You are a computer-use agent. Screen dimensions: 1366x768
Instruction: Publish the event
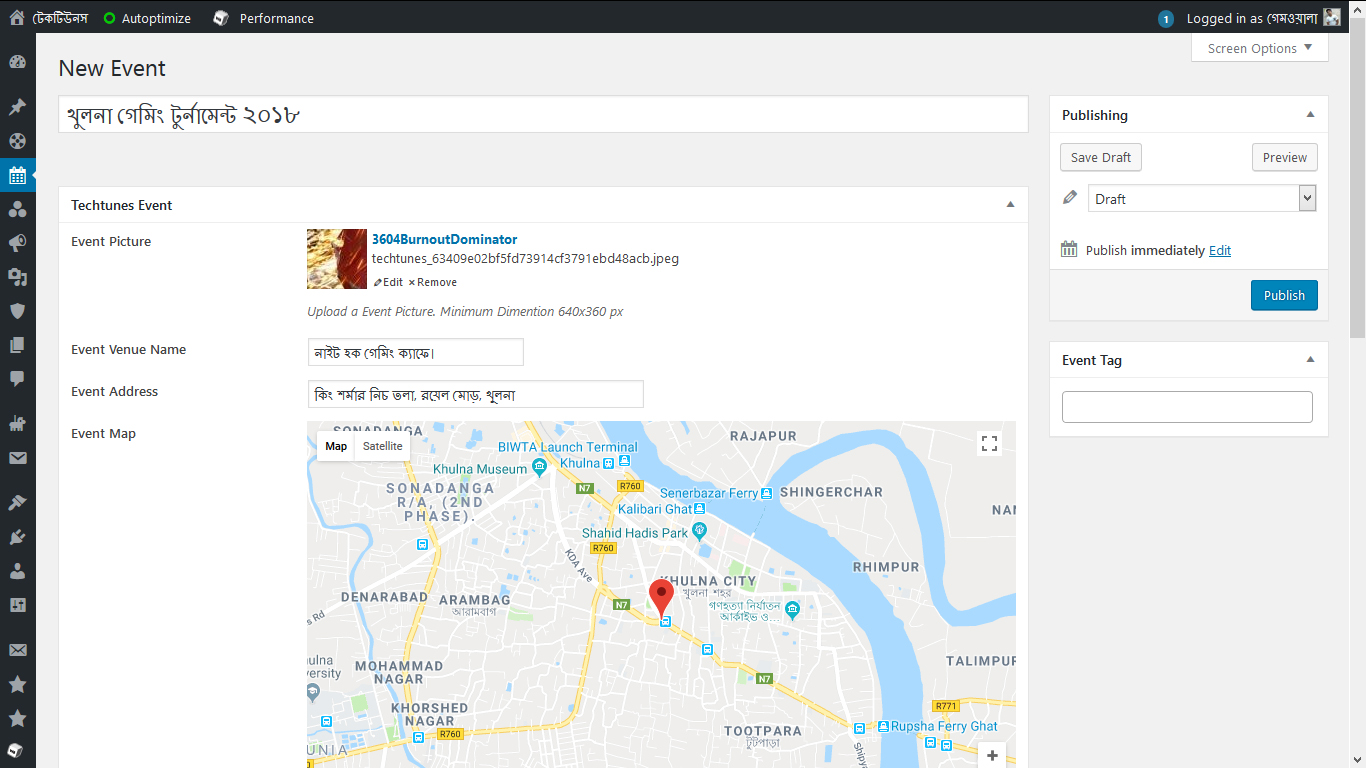pos(1284,295)
